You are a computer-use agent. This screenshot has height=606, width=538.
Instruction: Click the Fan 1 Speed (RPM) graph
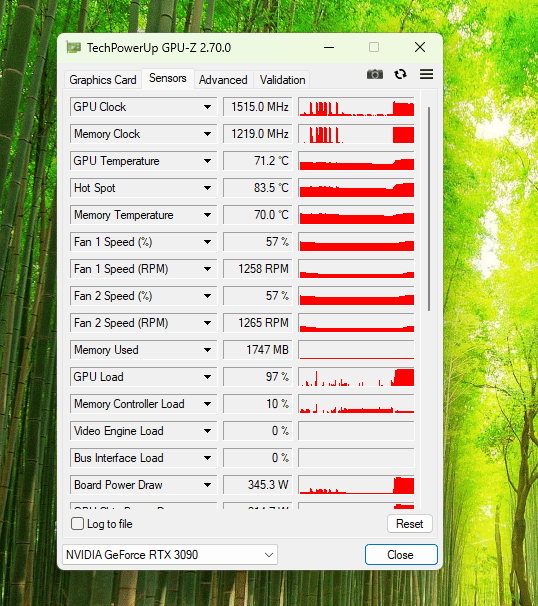tap(356, 269)
